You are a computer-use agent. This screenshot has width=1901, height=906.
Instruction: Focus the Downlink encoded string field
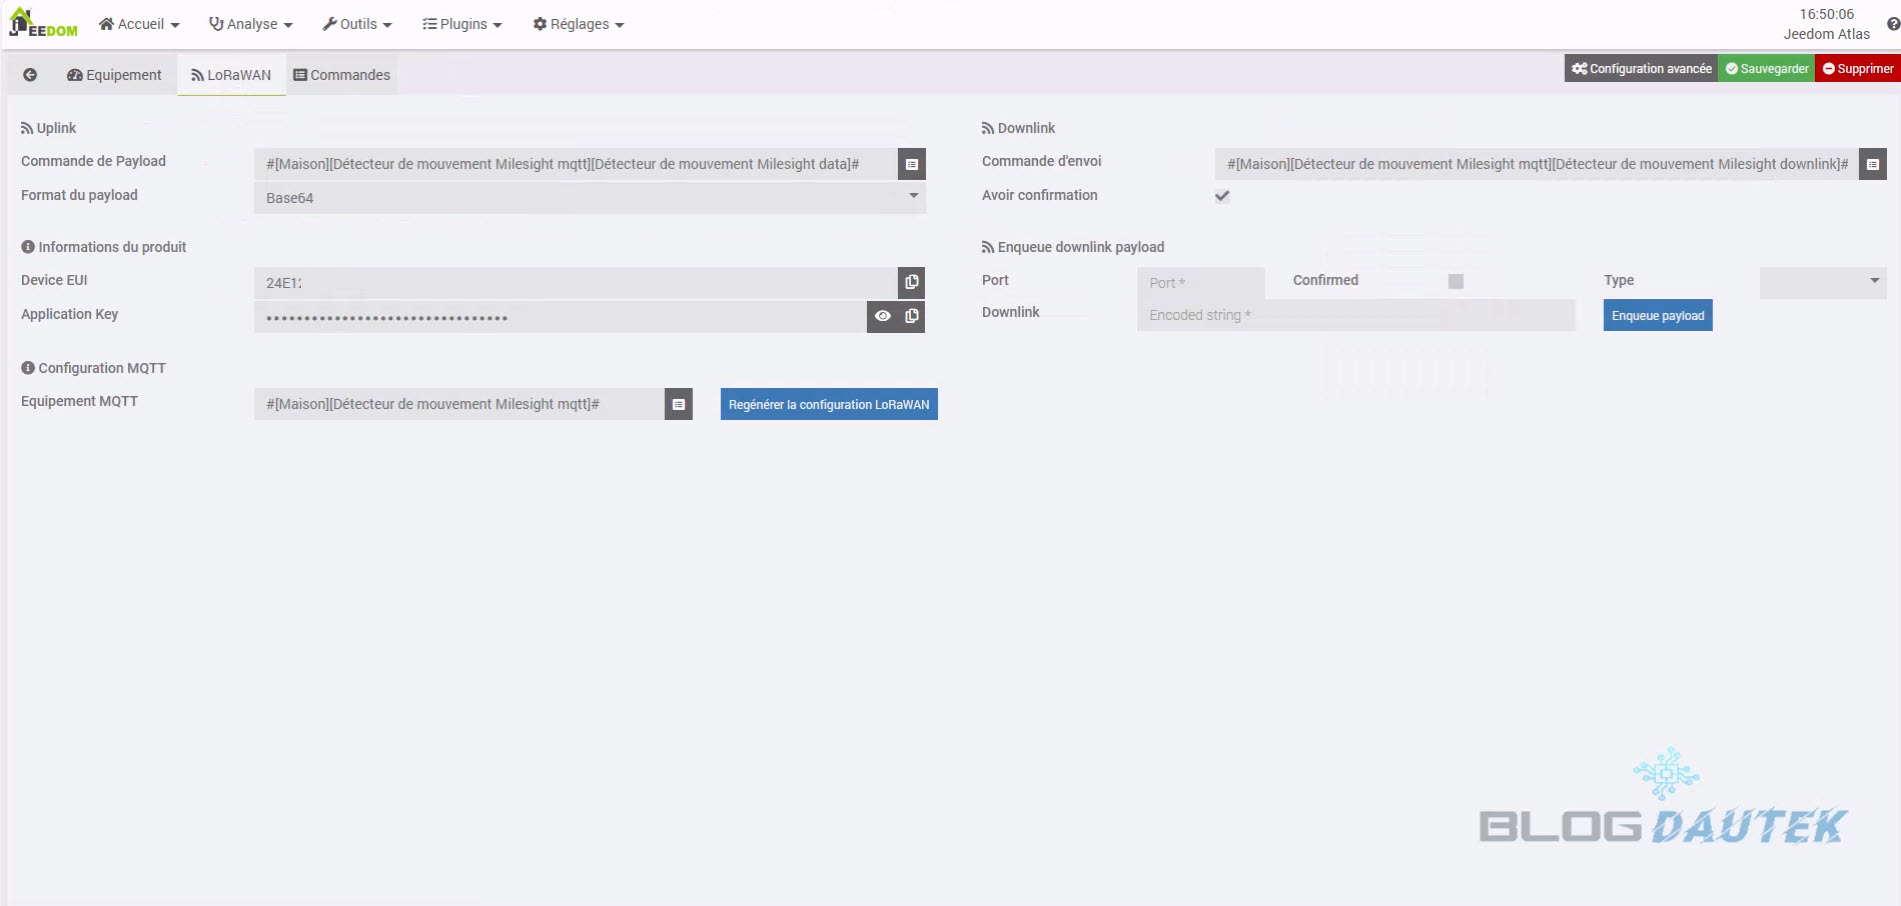[x=1355, y=316]
